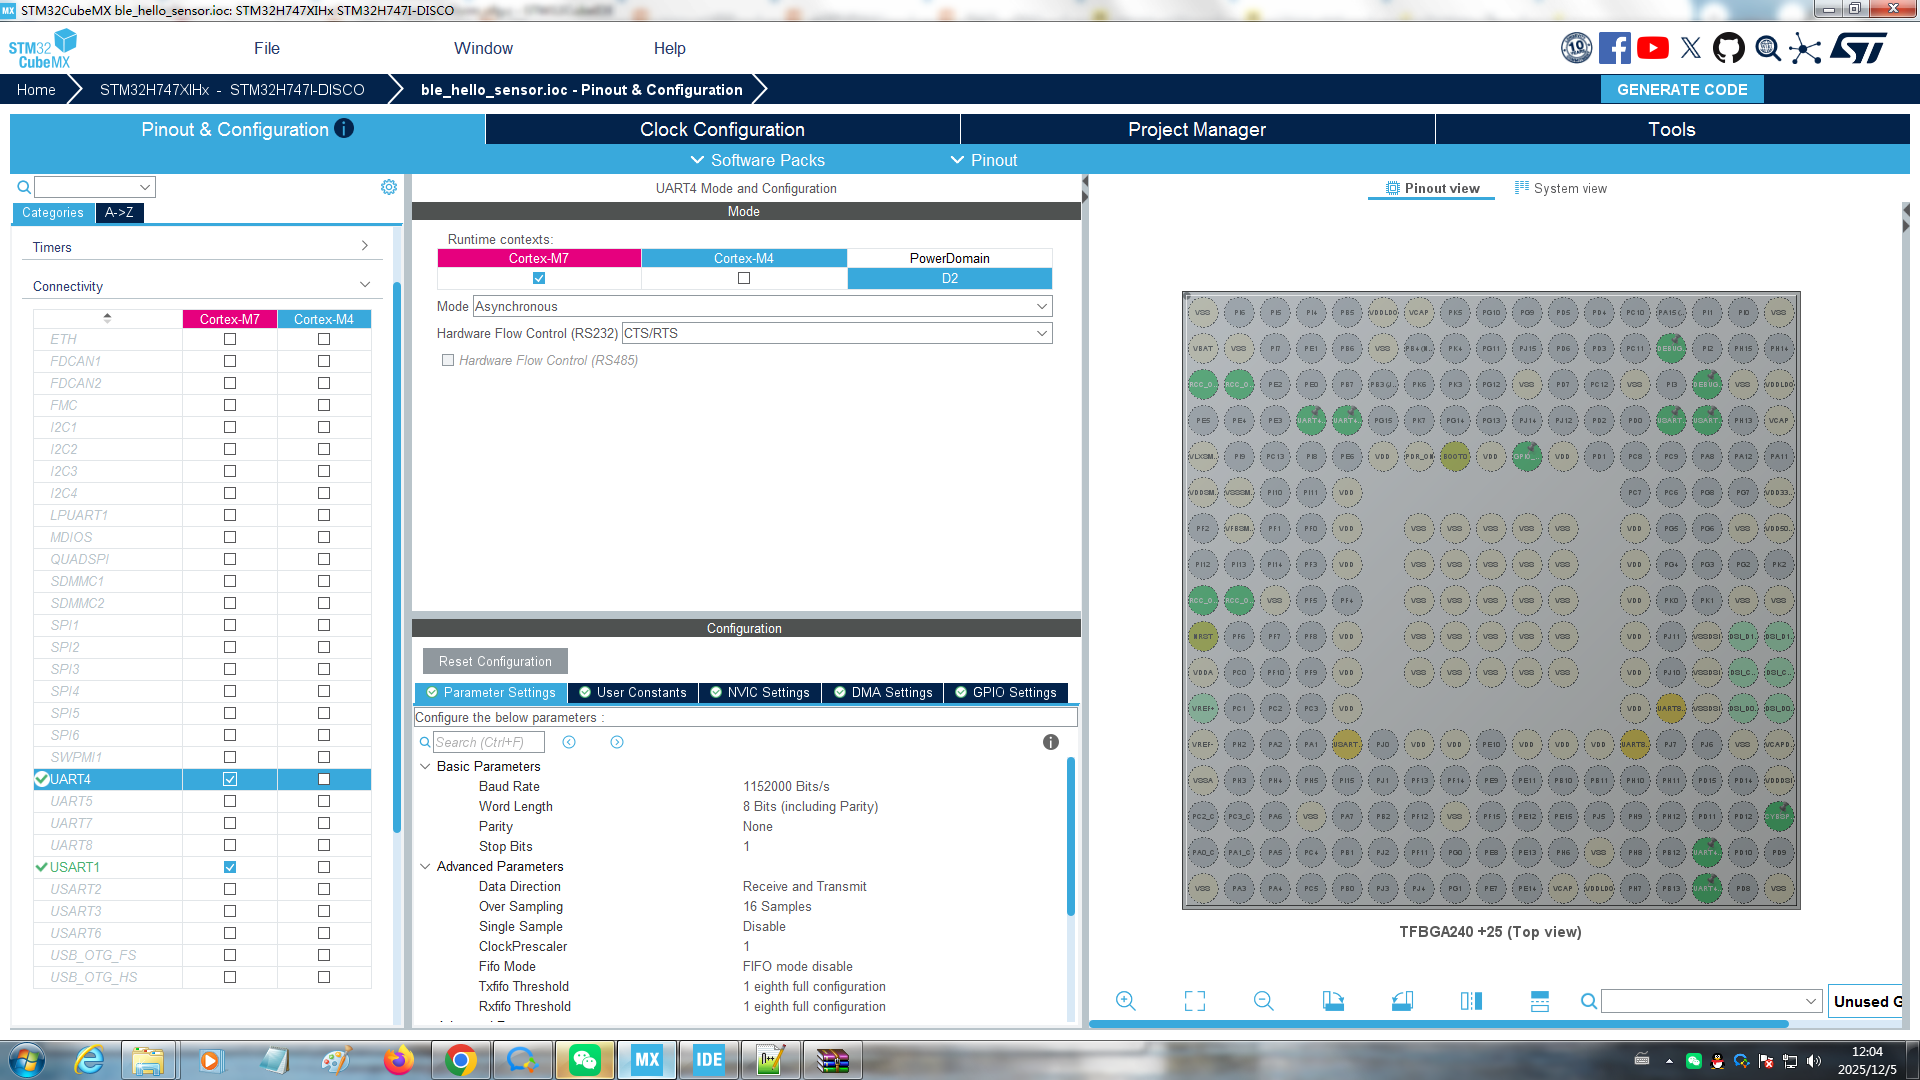Enable UART5 for Cortex-M7
The image size is (1920, 1080).
230,801
